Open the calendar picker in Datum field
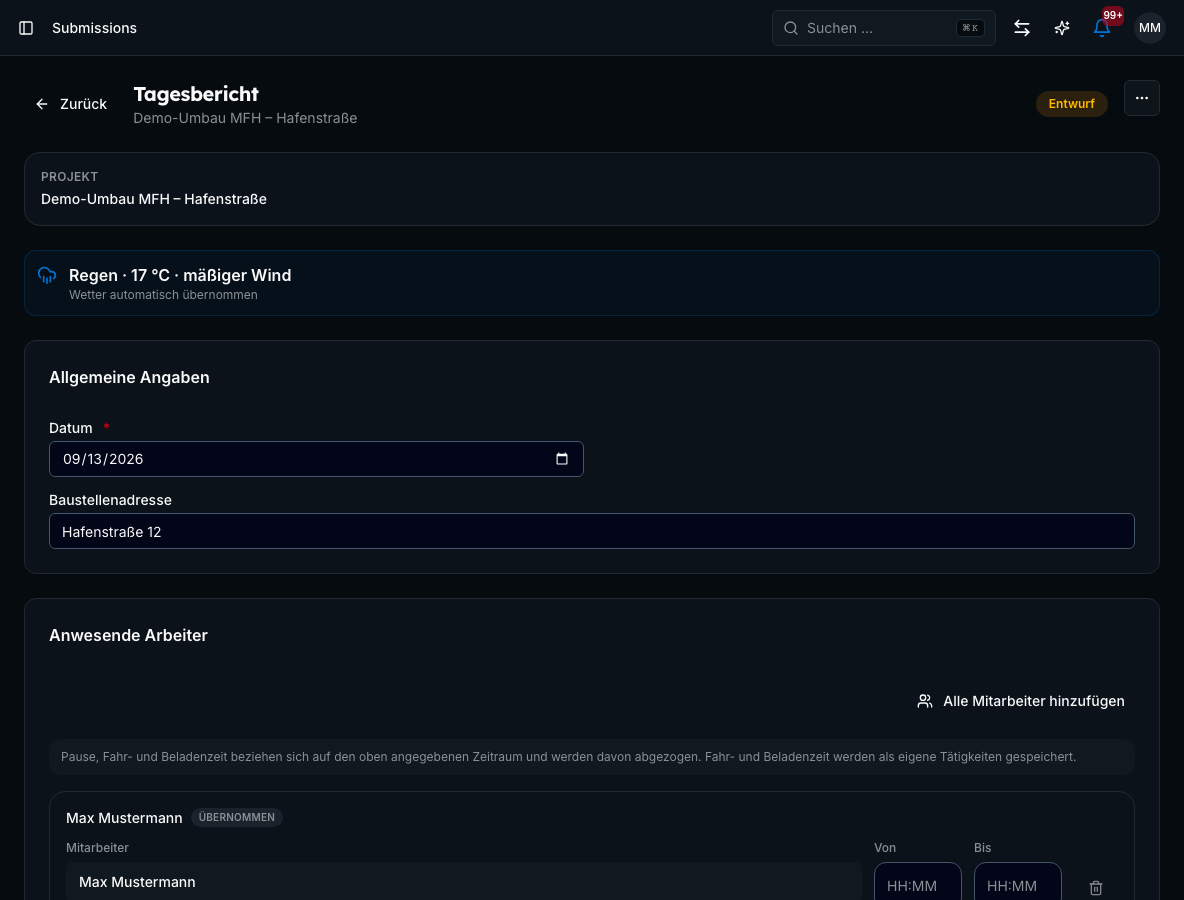Screen dimensions: 1184x900 561,459
